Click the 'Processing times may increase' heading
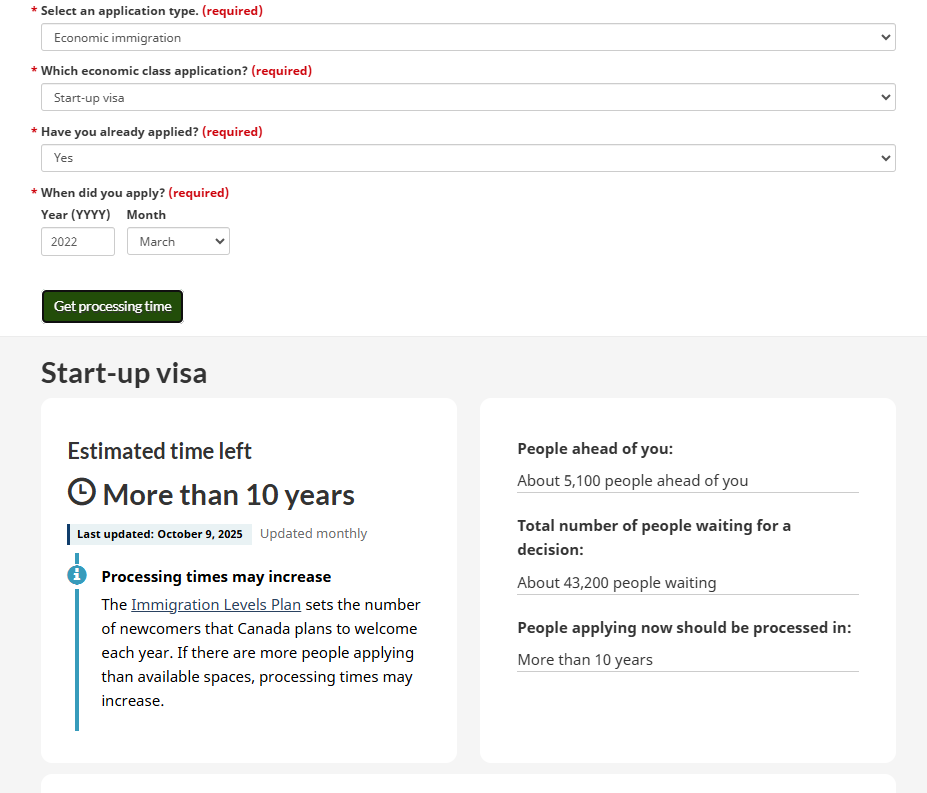Image resolution: width=927 pixels, height=793 pixels. [x=216, y=577]
